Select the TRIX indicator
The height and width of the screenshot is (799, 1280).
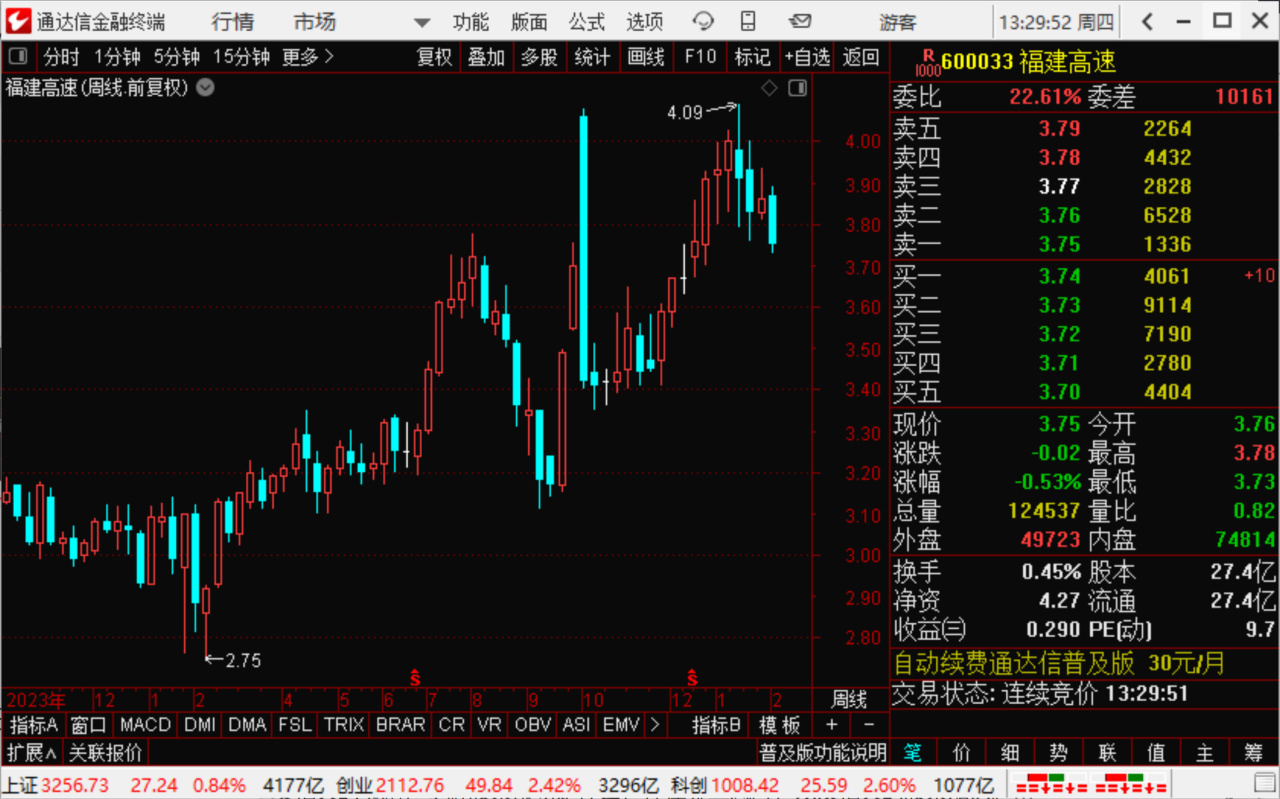[x=344, y=724]
